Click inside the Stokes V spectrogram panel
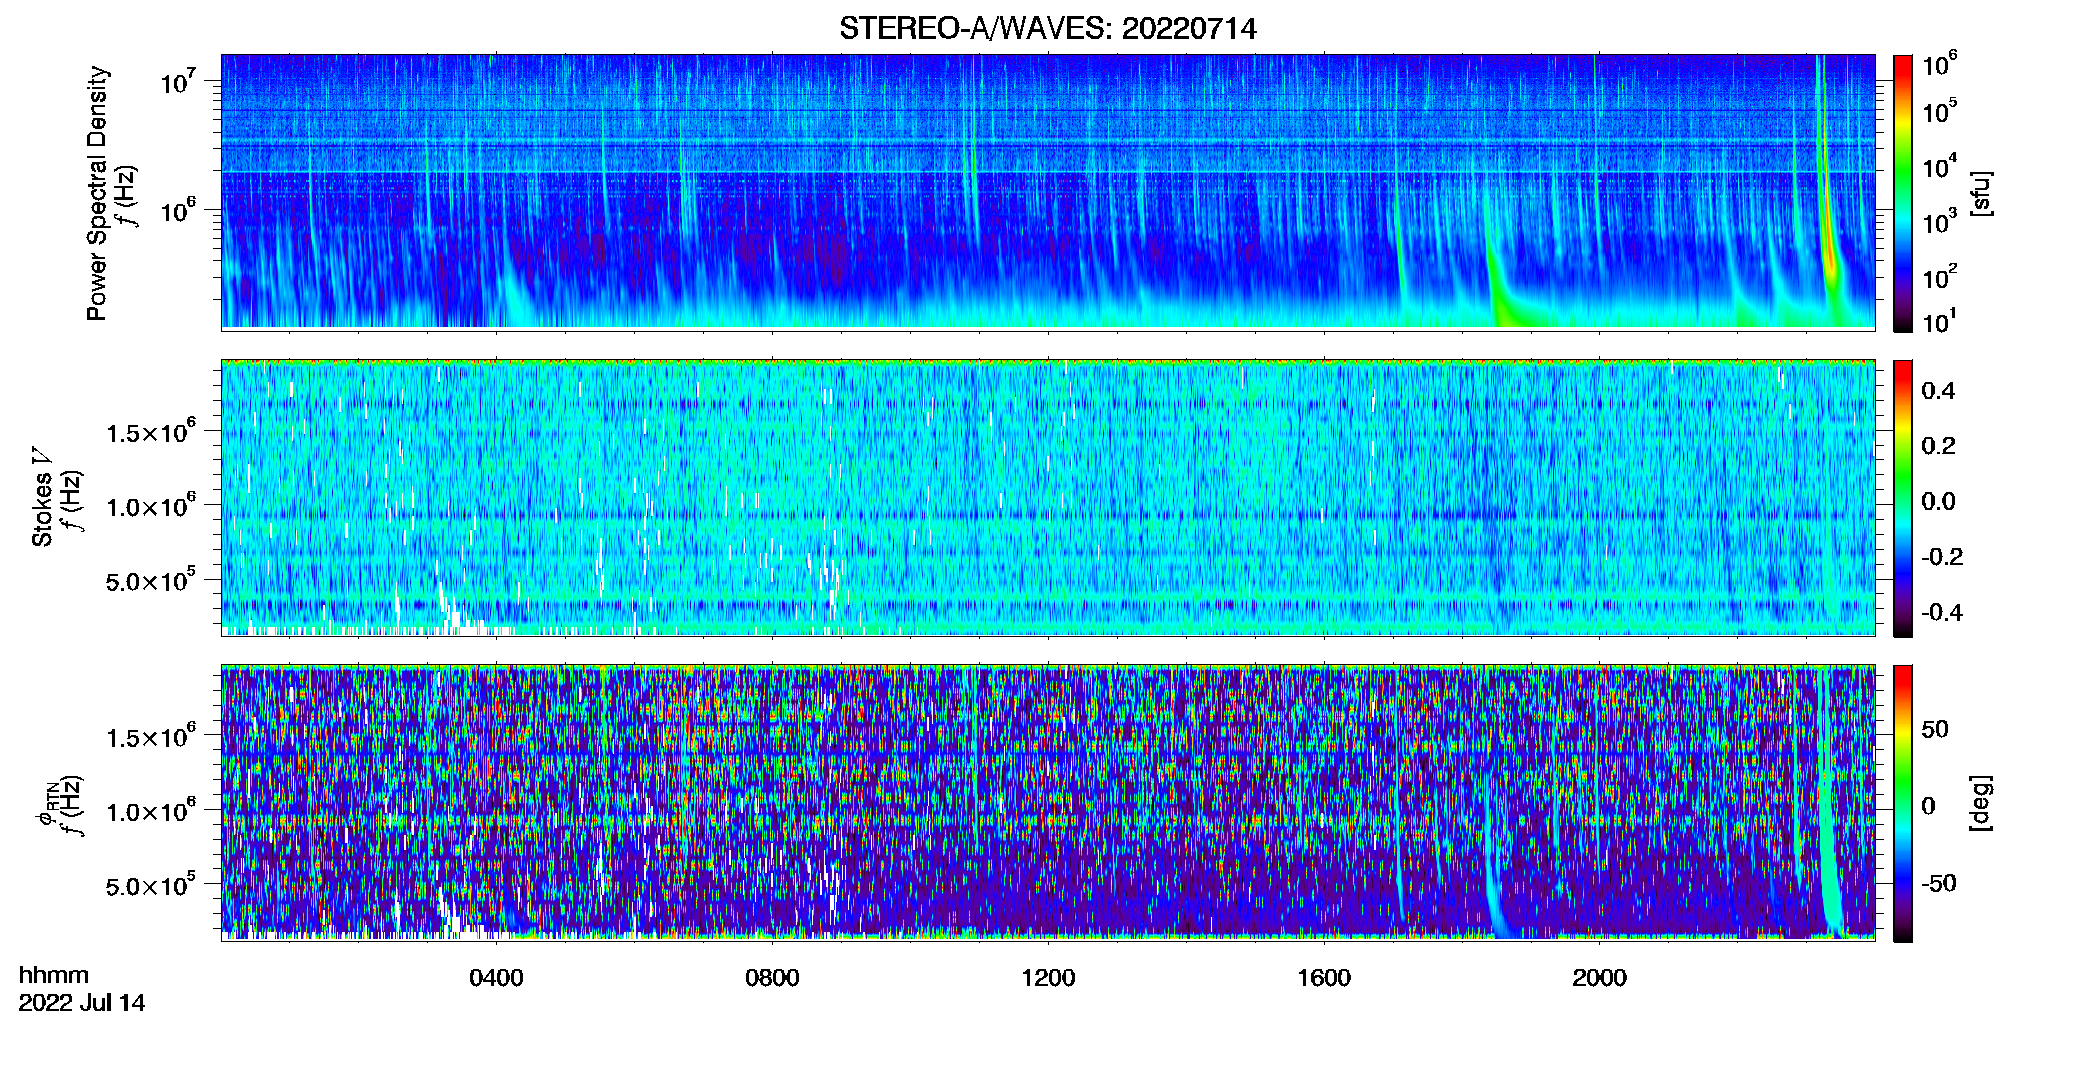Screen dimensions: 2096x1080 coord(1048,497)
